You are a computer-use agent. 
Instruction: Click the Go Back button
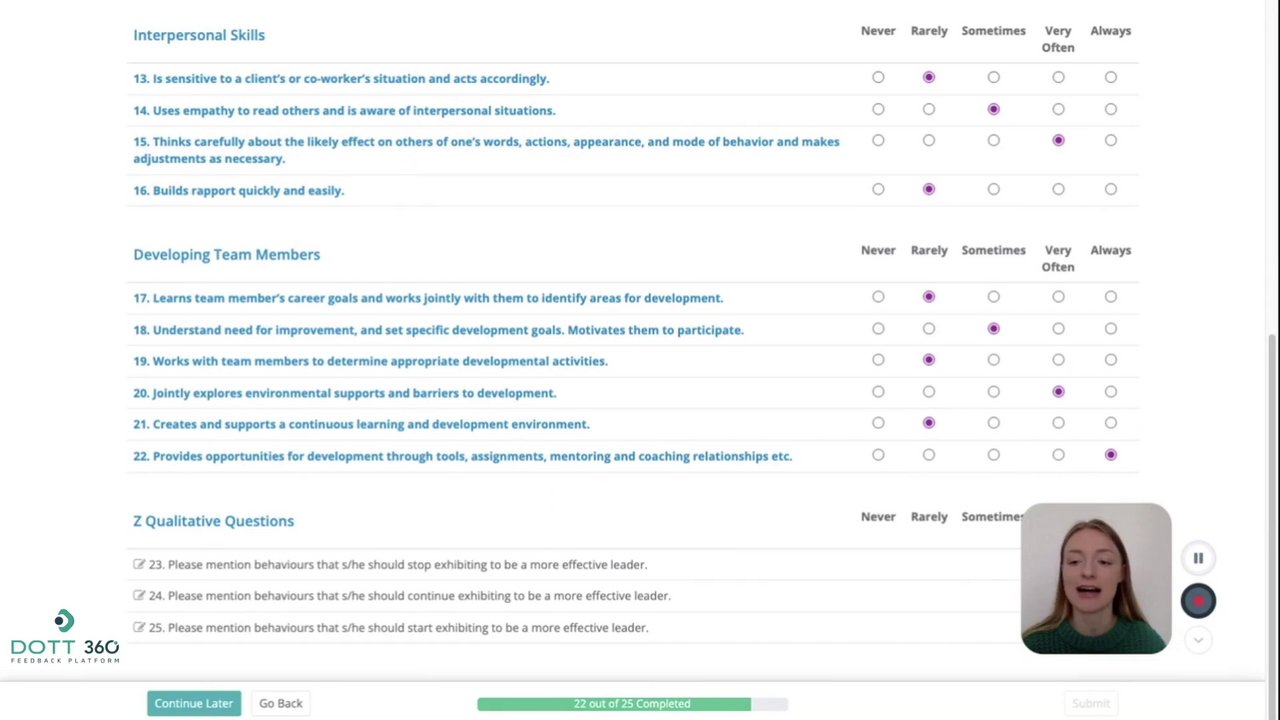[280, 703]
